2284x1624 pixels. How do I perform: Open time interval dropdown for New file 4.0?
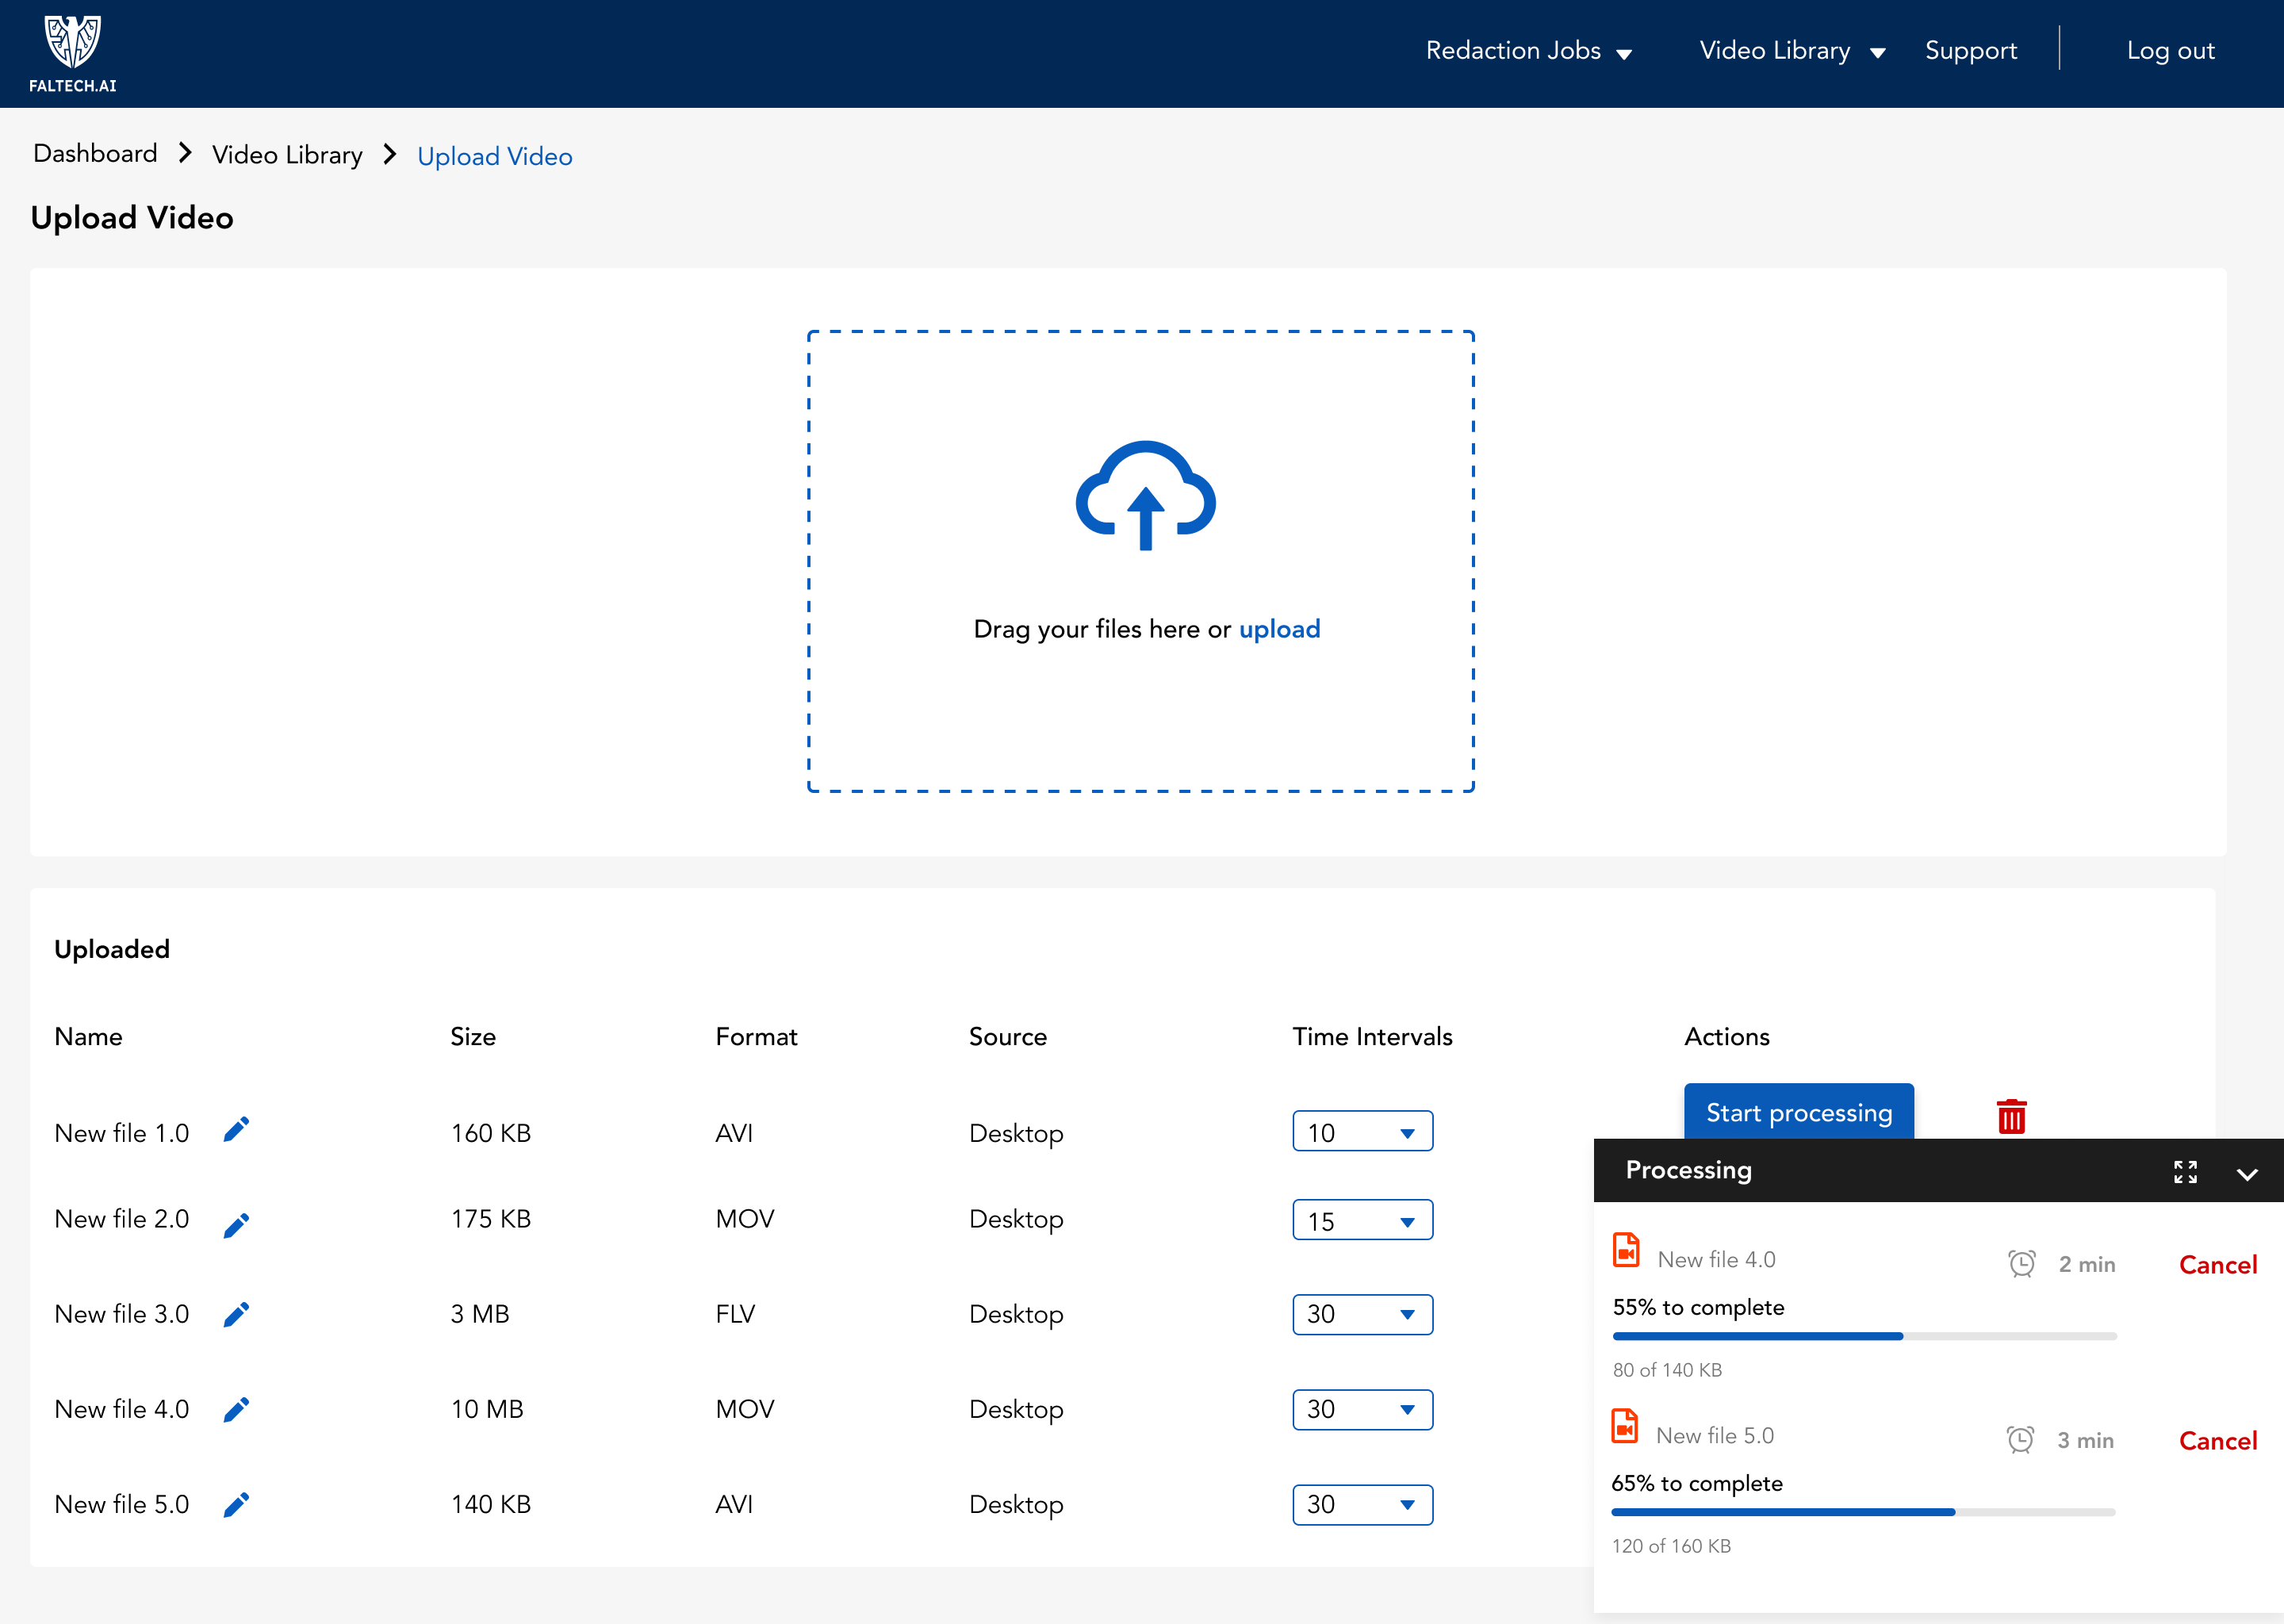tap(1362, 1409)
